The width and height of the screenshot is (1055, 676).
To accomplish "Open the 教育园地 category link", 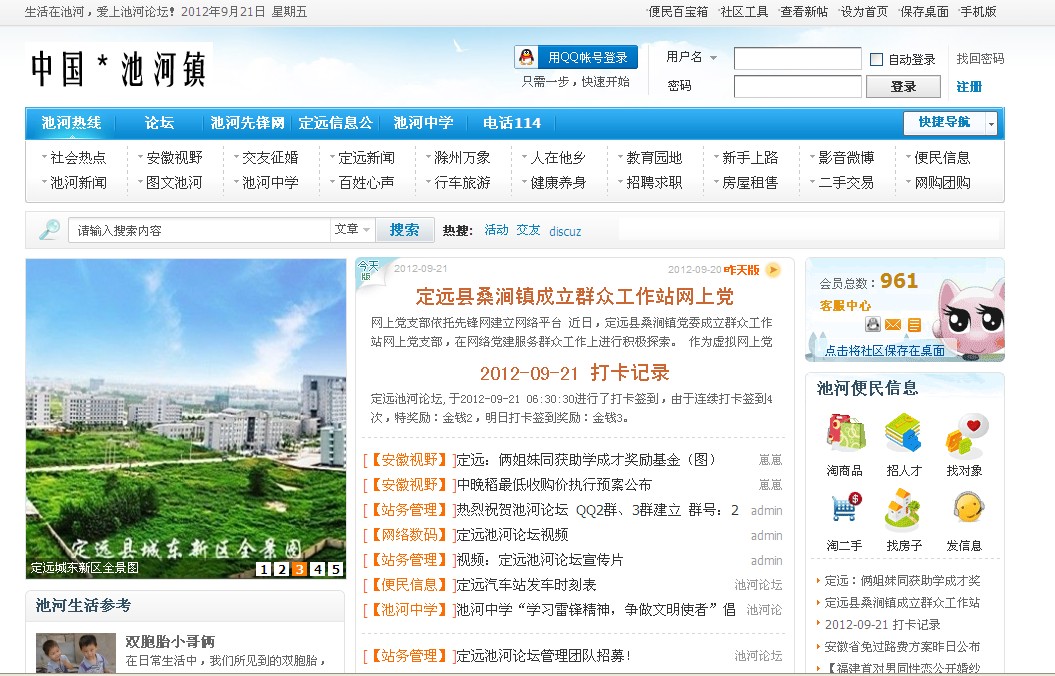I will (654, 157).
